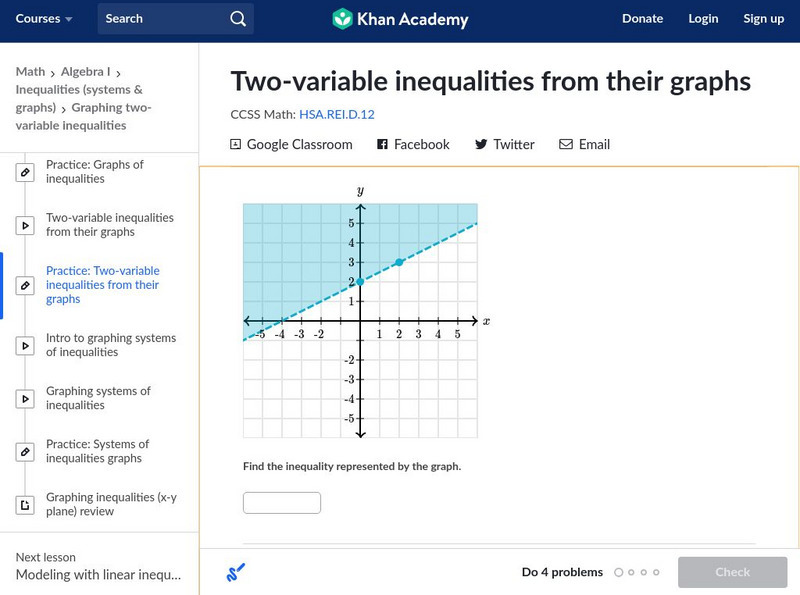Open Graphing inequalities (x-y plane) review
The height and width of the screenshot is (595, 800).
click(x=110, y=504)
